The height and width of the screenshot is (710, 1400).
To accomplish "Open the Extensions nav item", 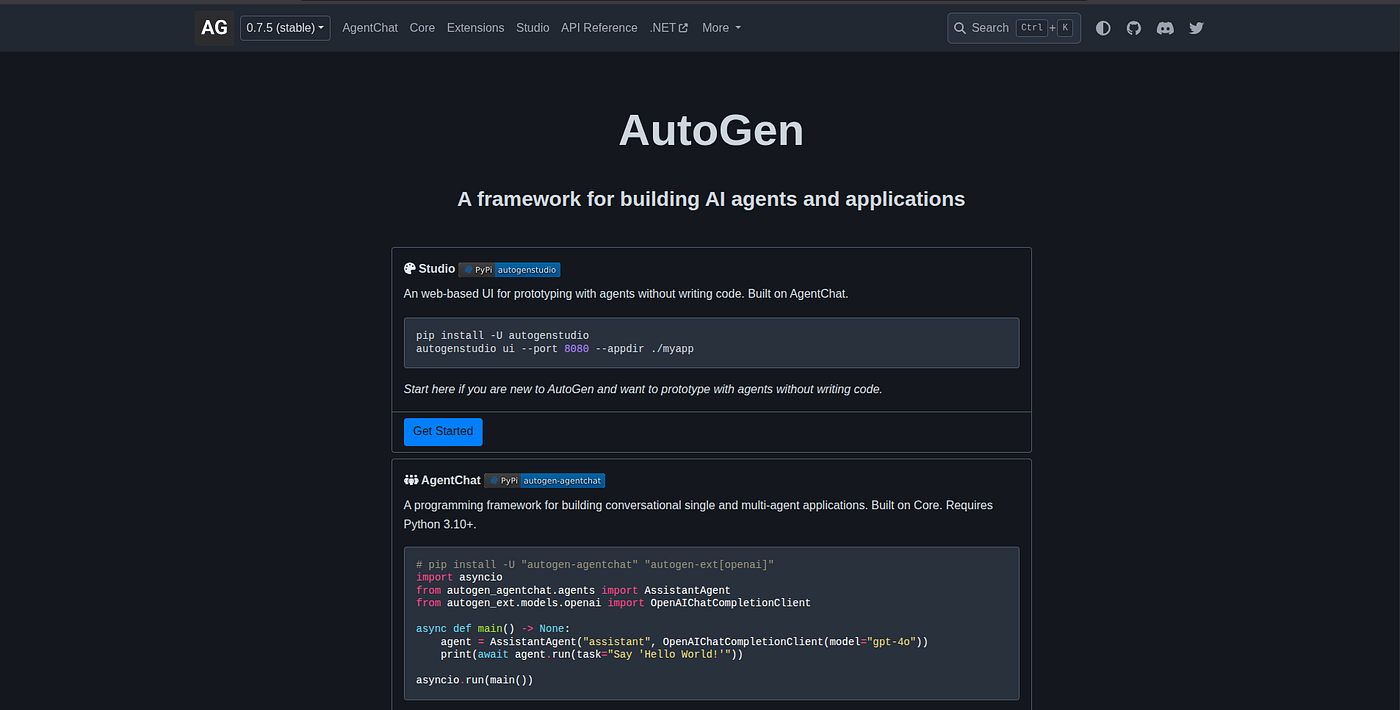I will click(476, 28).
